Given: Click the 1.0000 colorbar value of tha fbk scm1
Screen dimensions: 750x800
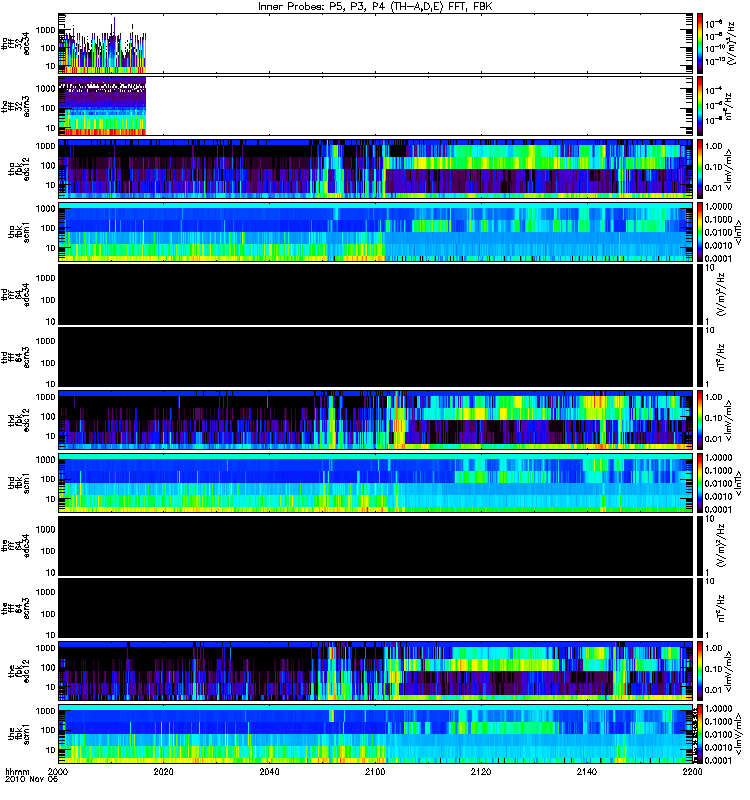Looking at the screenshot, I should pos(718,206).
